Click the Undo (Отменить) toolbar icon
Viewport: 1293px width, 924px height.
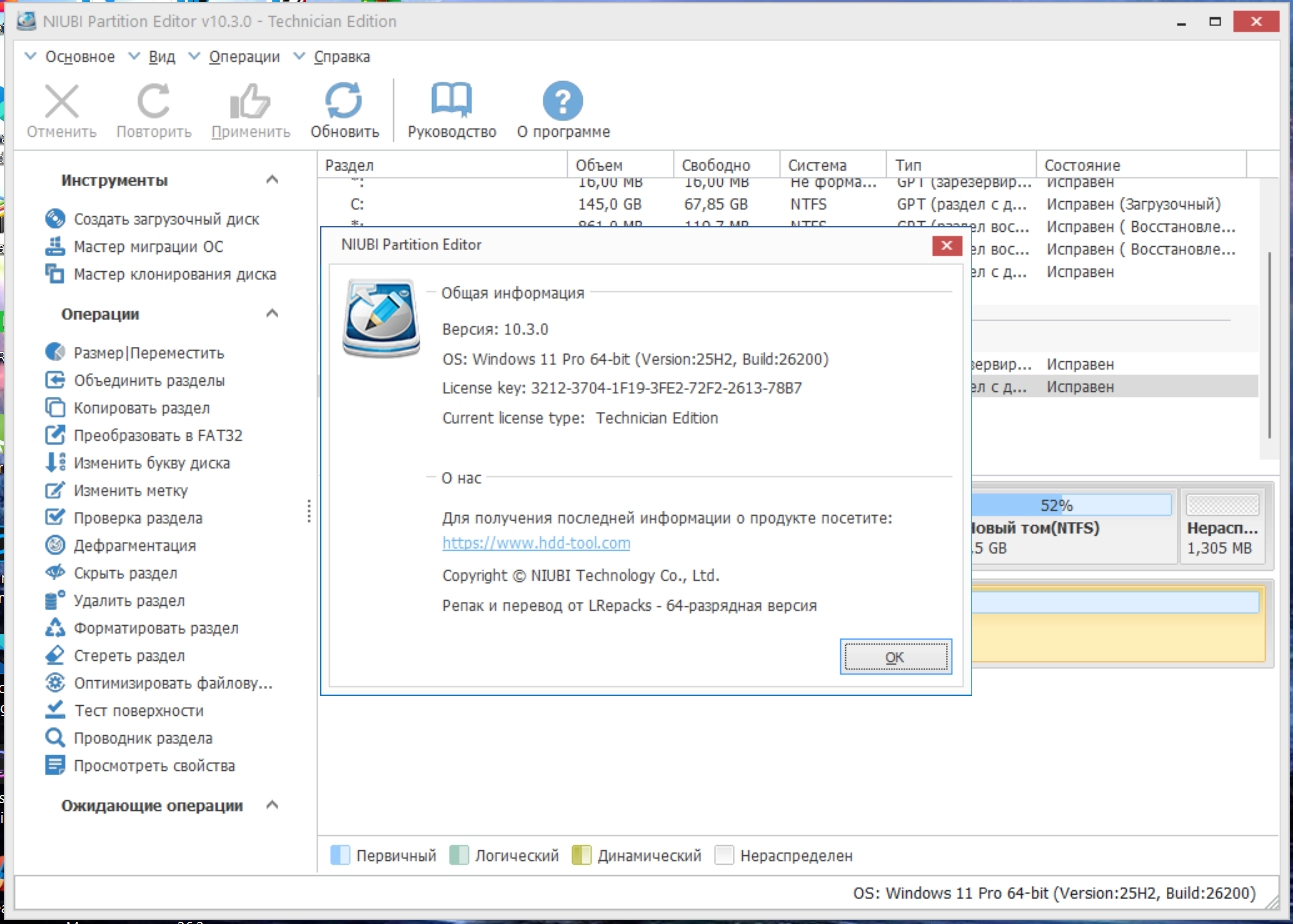click(x=62, y=101)
